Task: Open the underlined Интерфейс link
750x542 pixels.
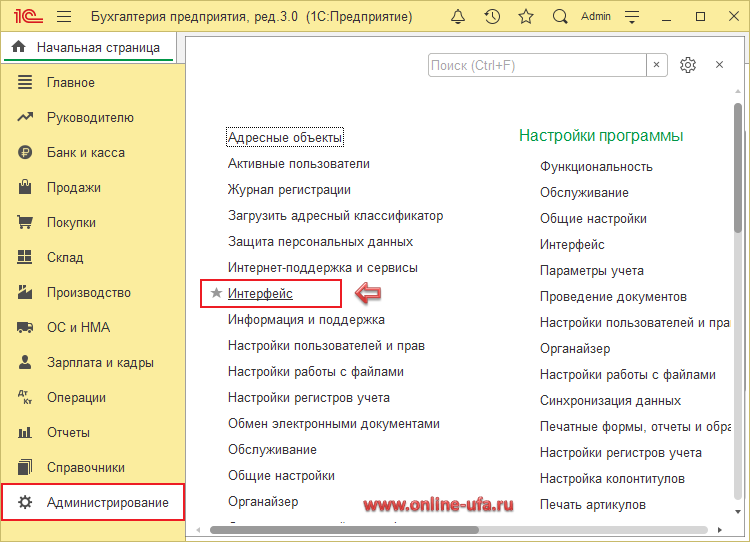Action: pos(260,293)
